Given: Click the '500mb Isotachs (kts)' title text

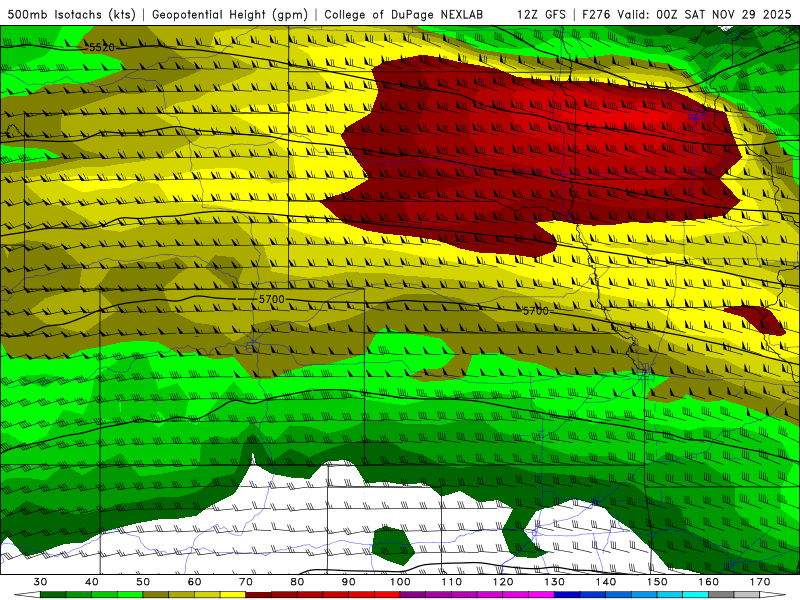Looking at the screenshot, I should coord(71,14).
